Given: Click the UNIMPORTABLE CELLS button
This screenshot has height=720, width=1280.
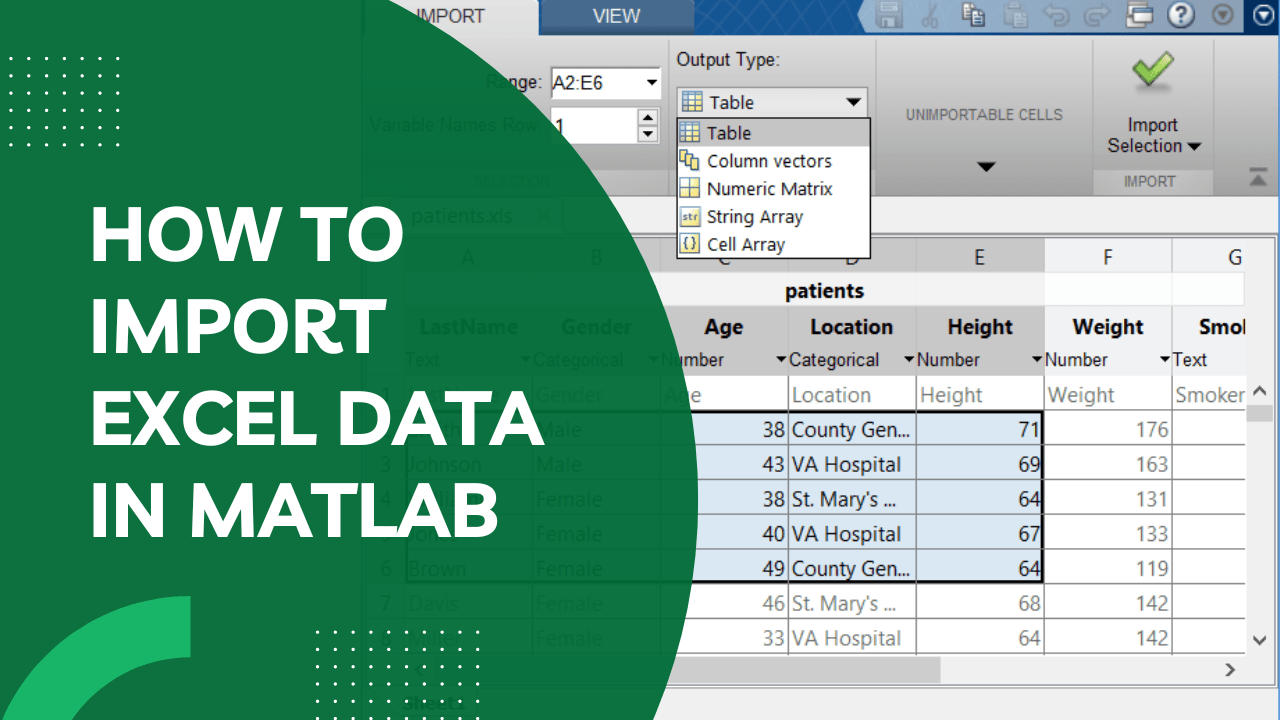Looking at the screenshot, I should click(985, 115).
